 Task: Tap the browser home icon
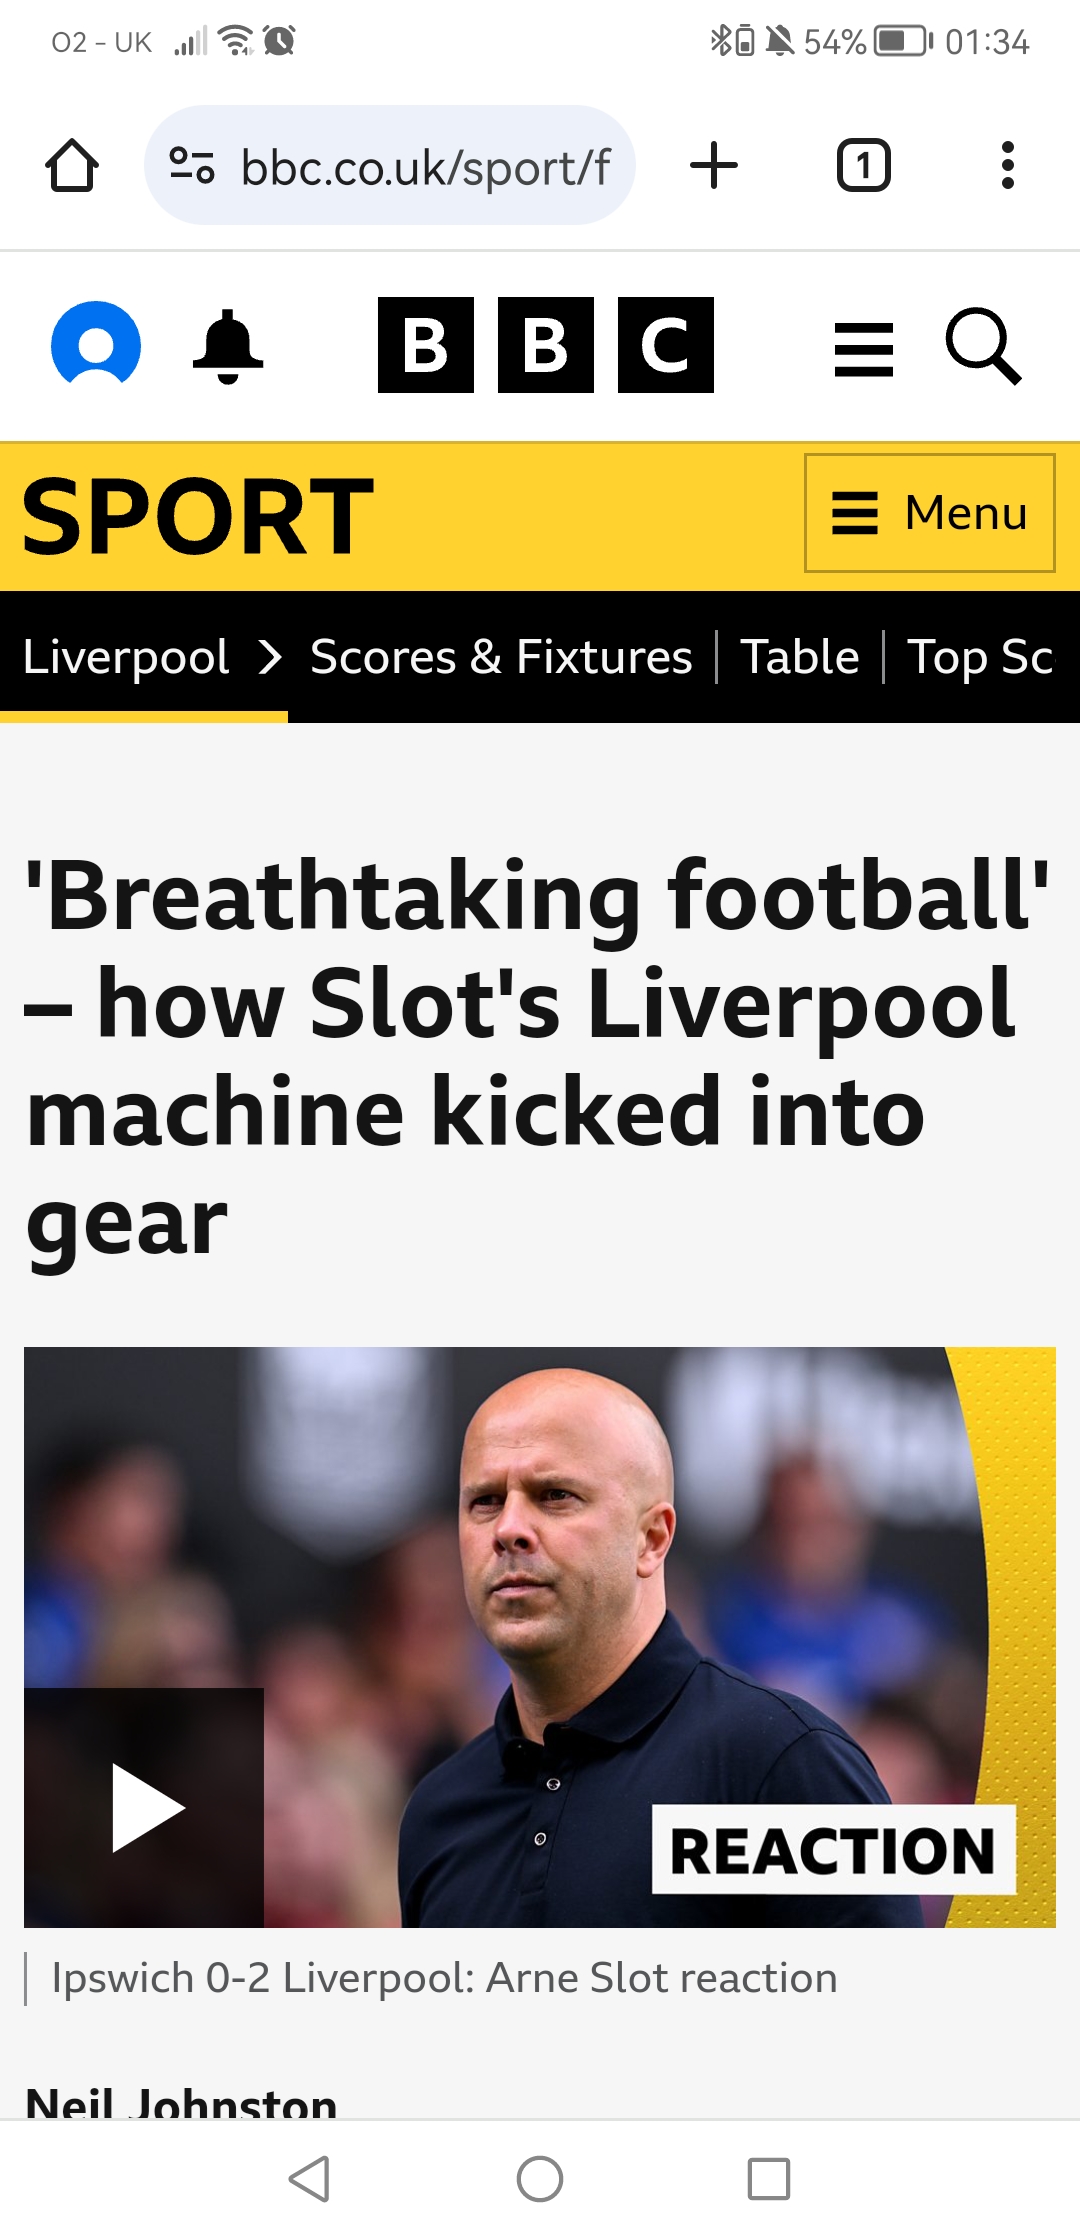(x=72, y=166)
